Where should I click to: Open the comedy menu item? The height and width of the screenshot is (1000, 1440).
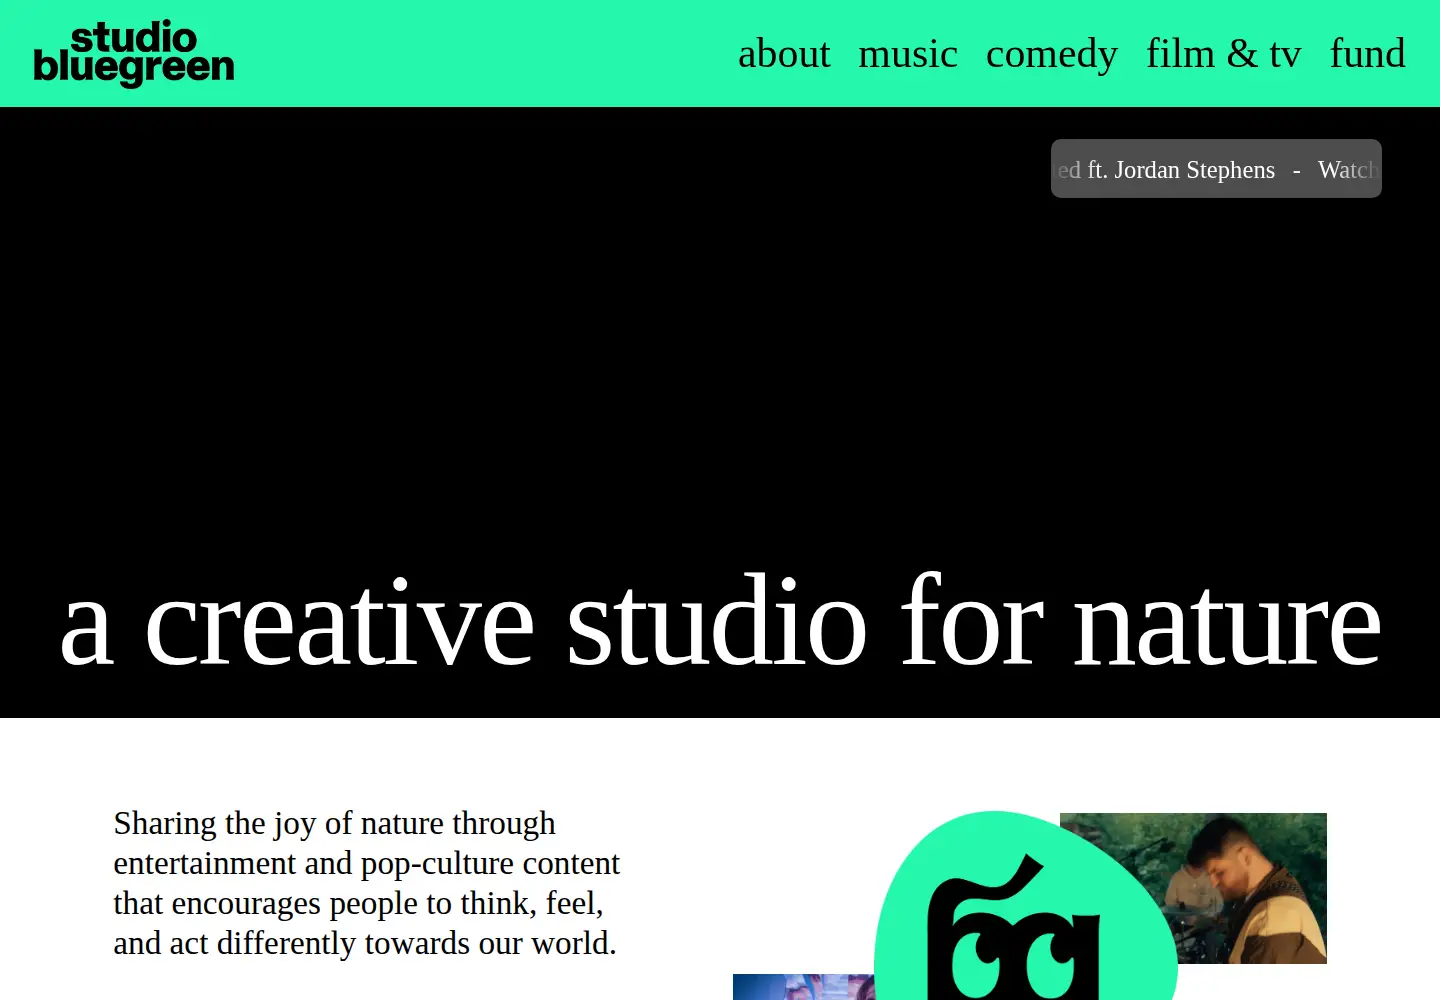point(1052,54)
